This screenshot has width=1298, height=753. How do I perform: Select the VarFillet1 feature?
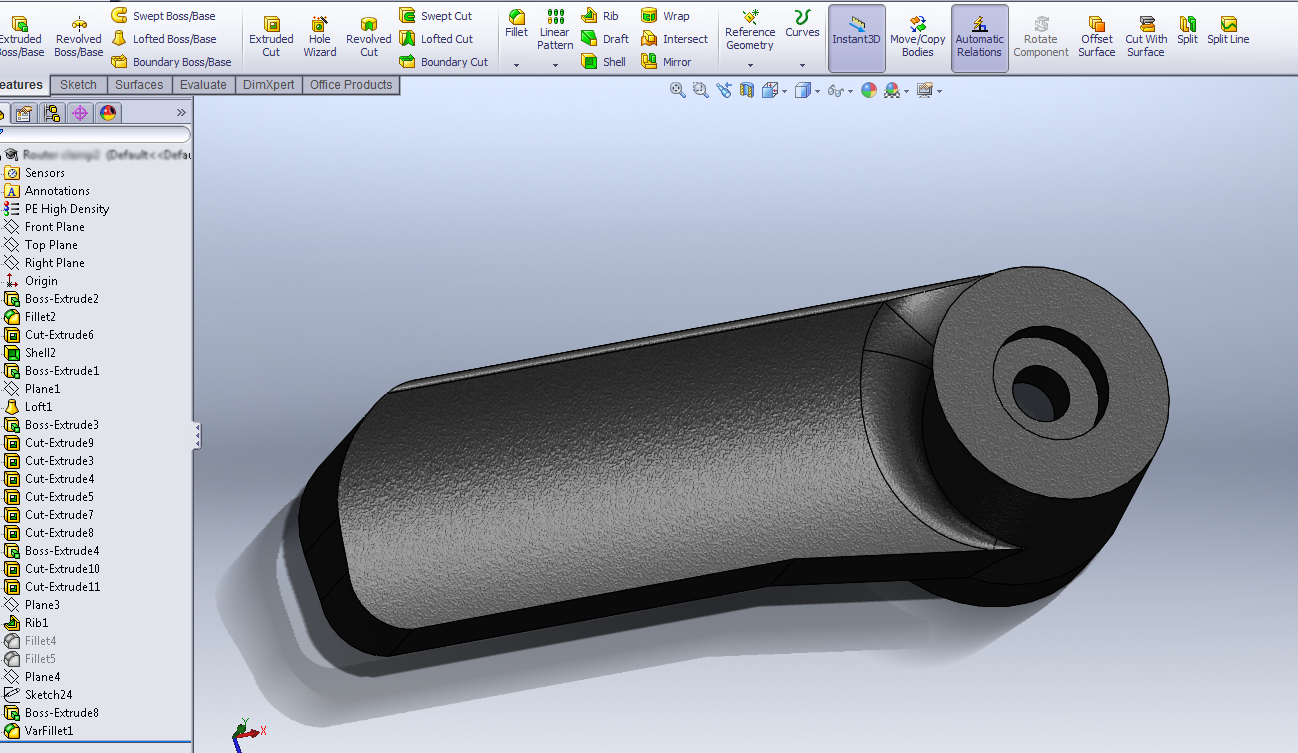(49, 731)
